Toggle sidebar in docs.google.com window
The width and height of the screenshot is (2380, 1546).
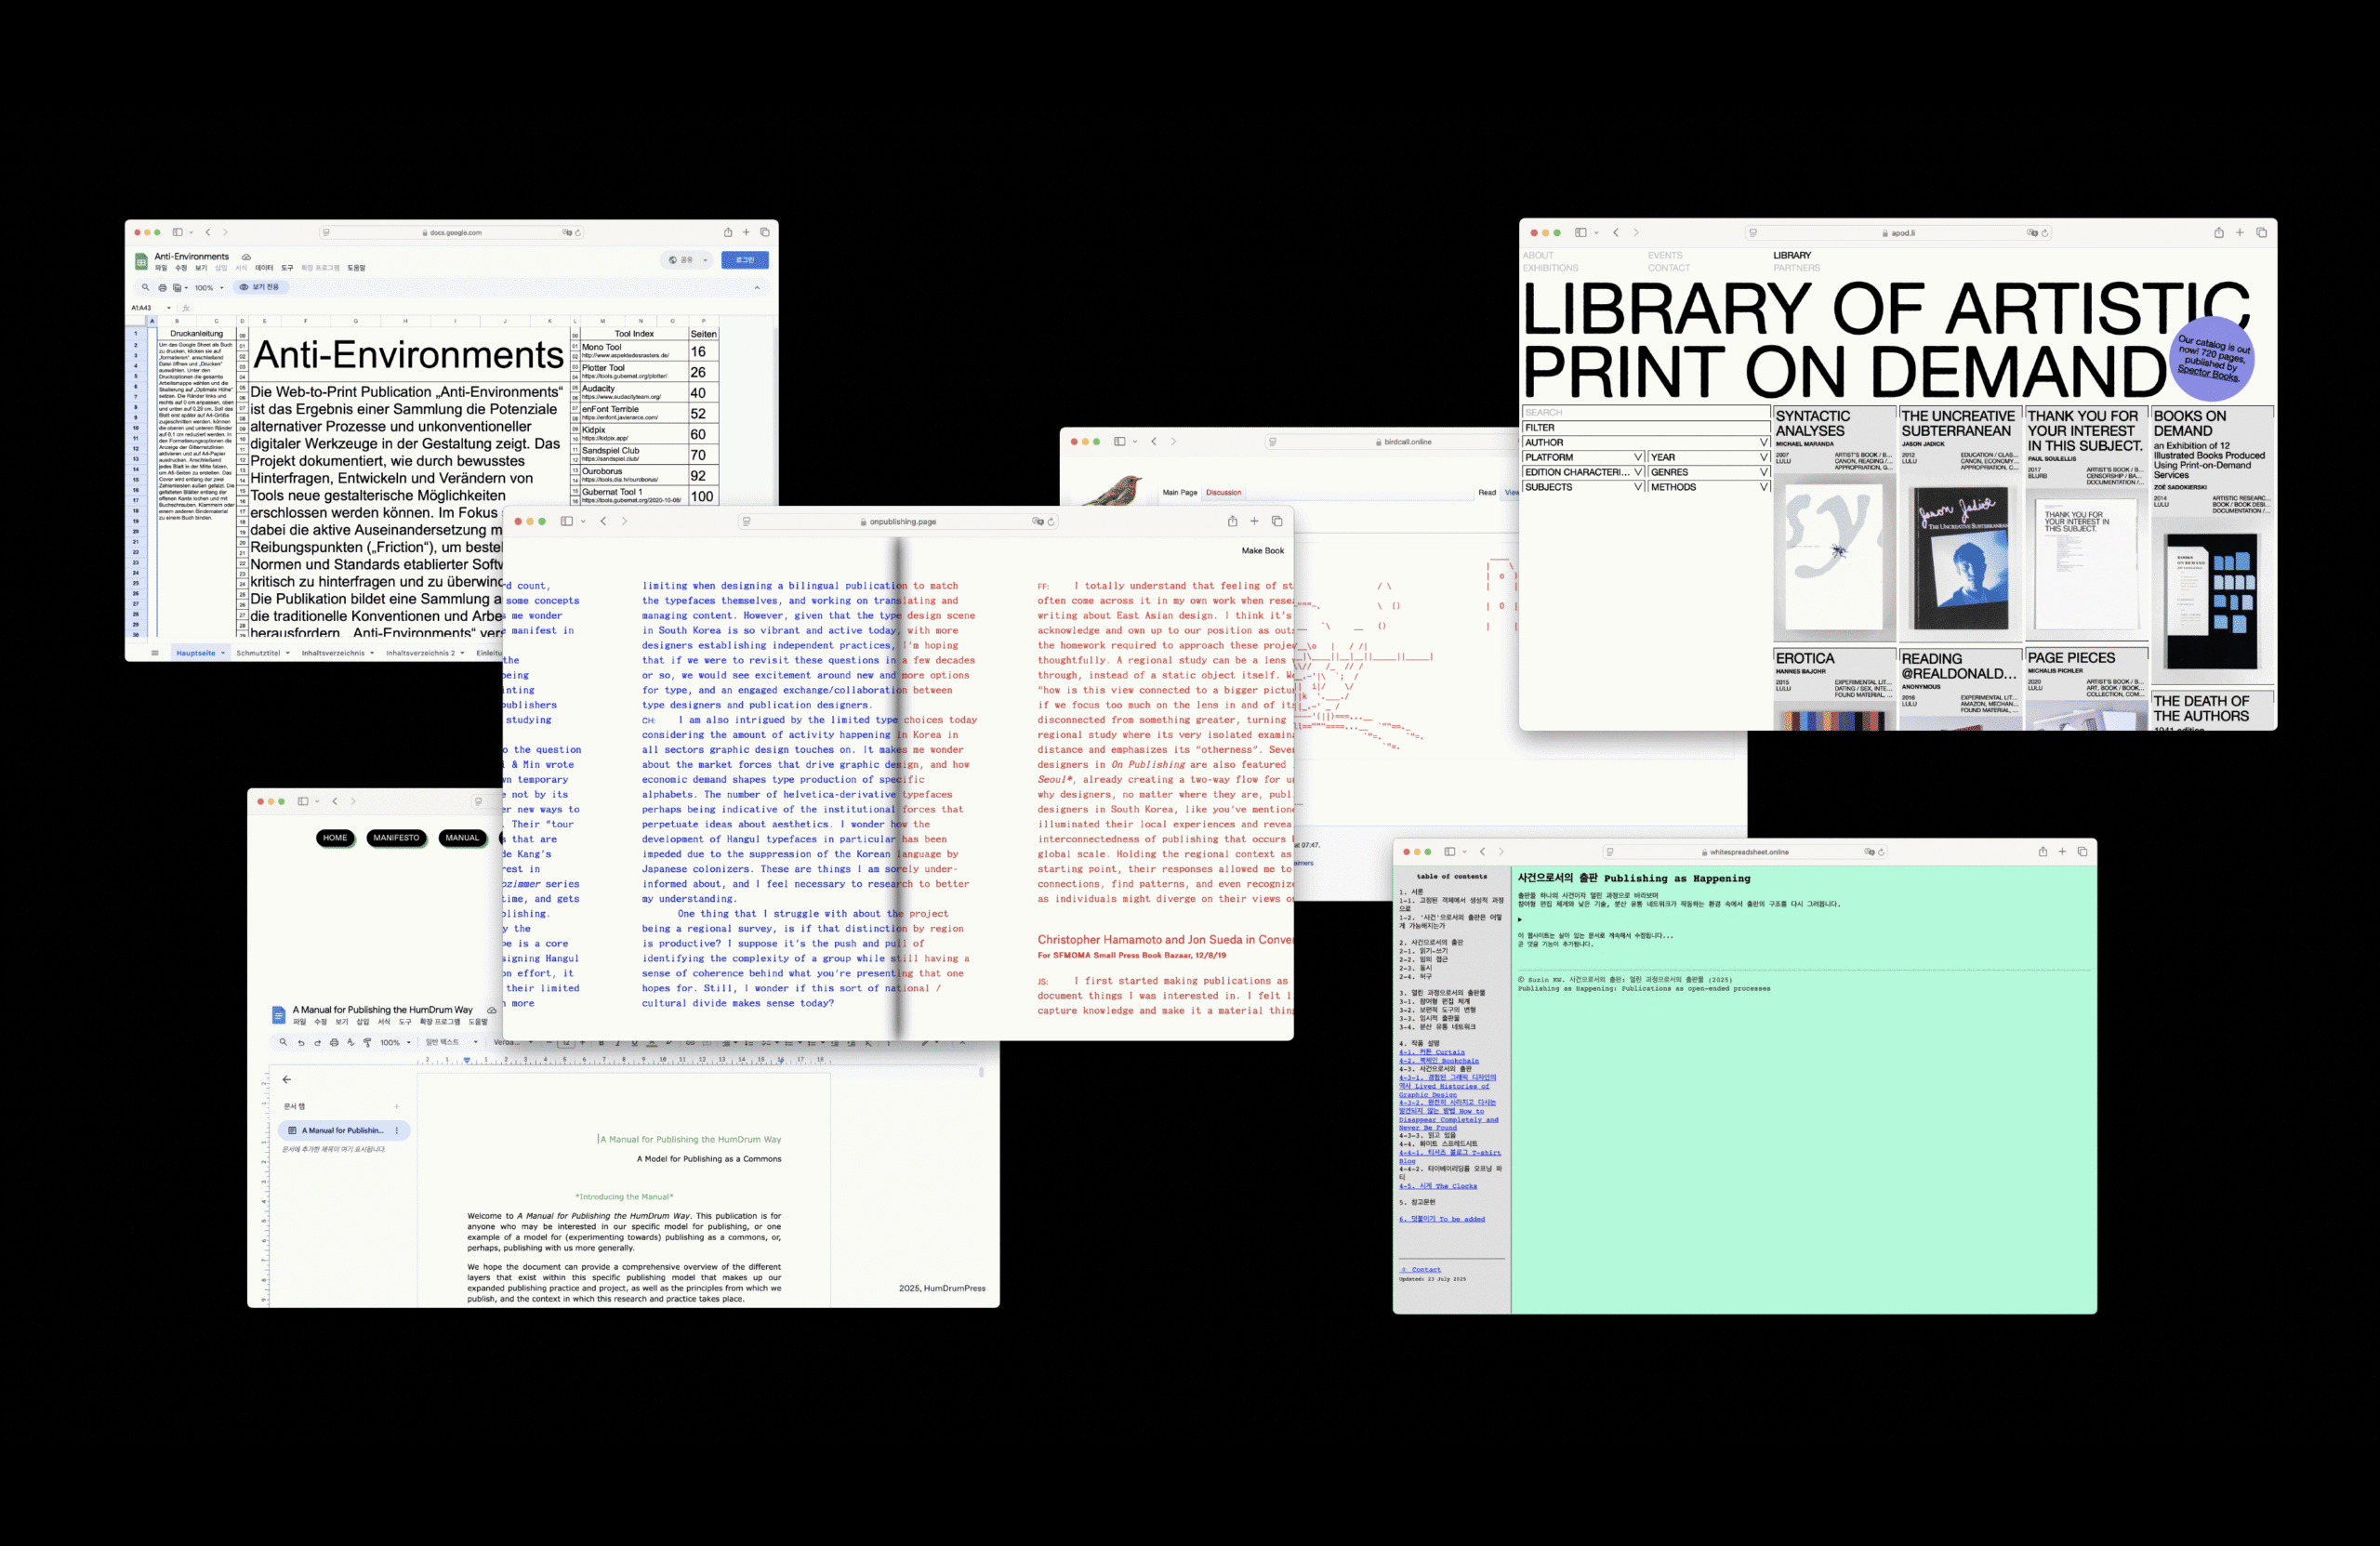click(177, 232)
